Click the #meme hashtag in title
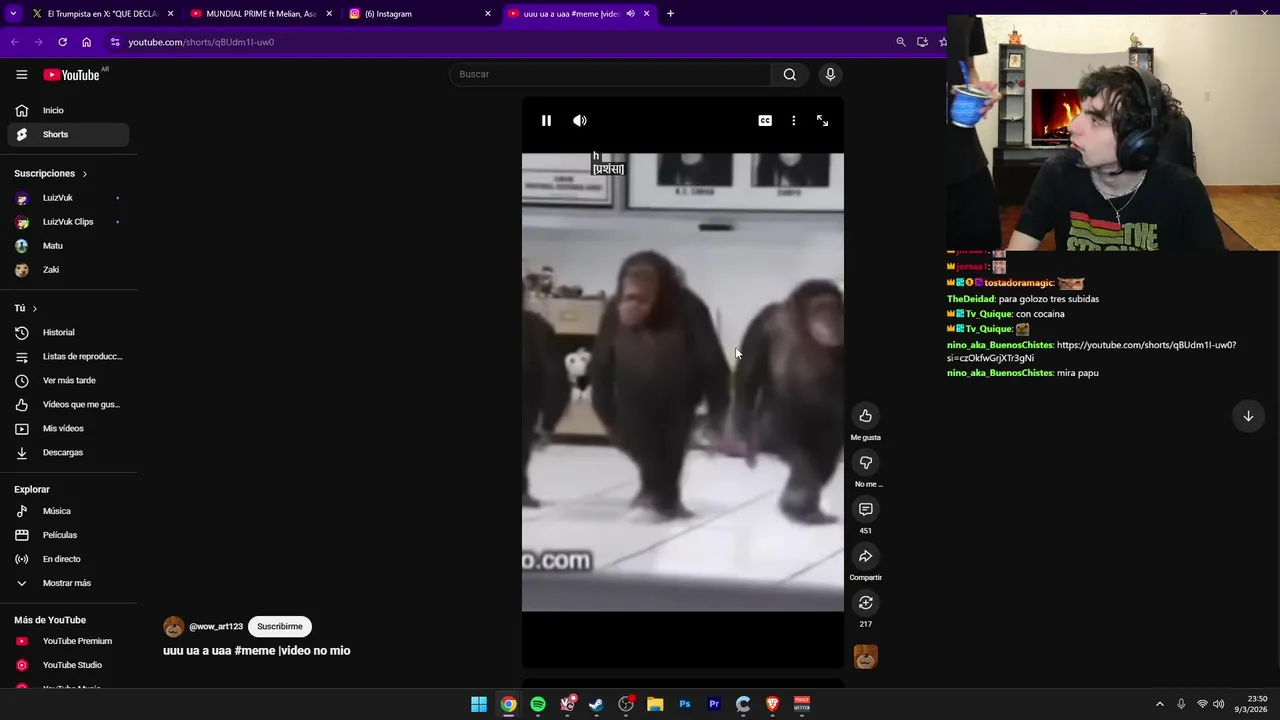This screenshot has height=720, width=1280. (254, 651)
